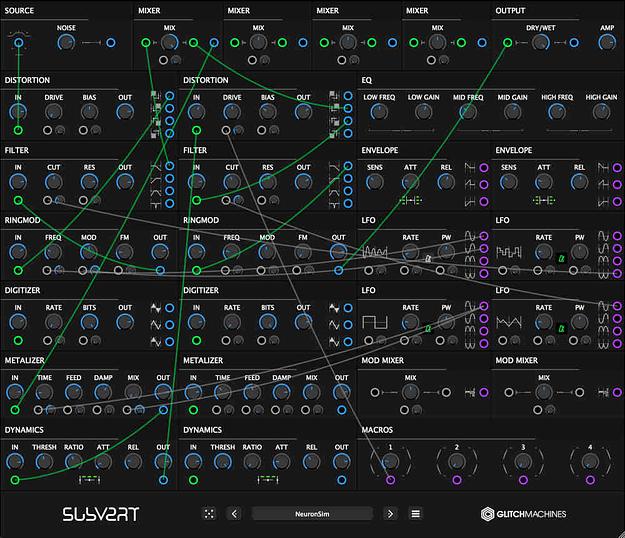
Task: Adjust the AMP knob in Output module
Action: click(607, 43)
